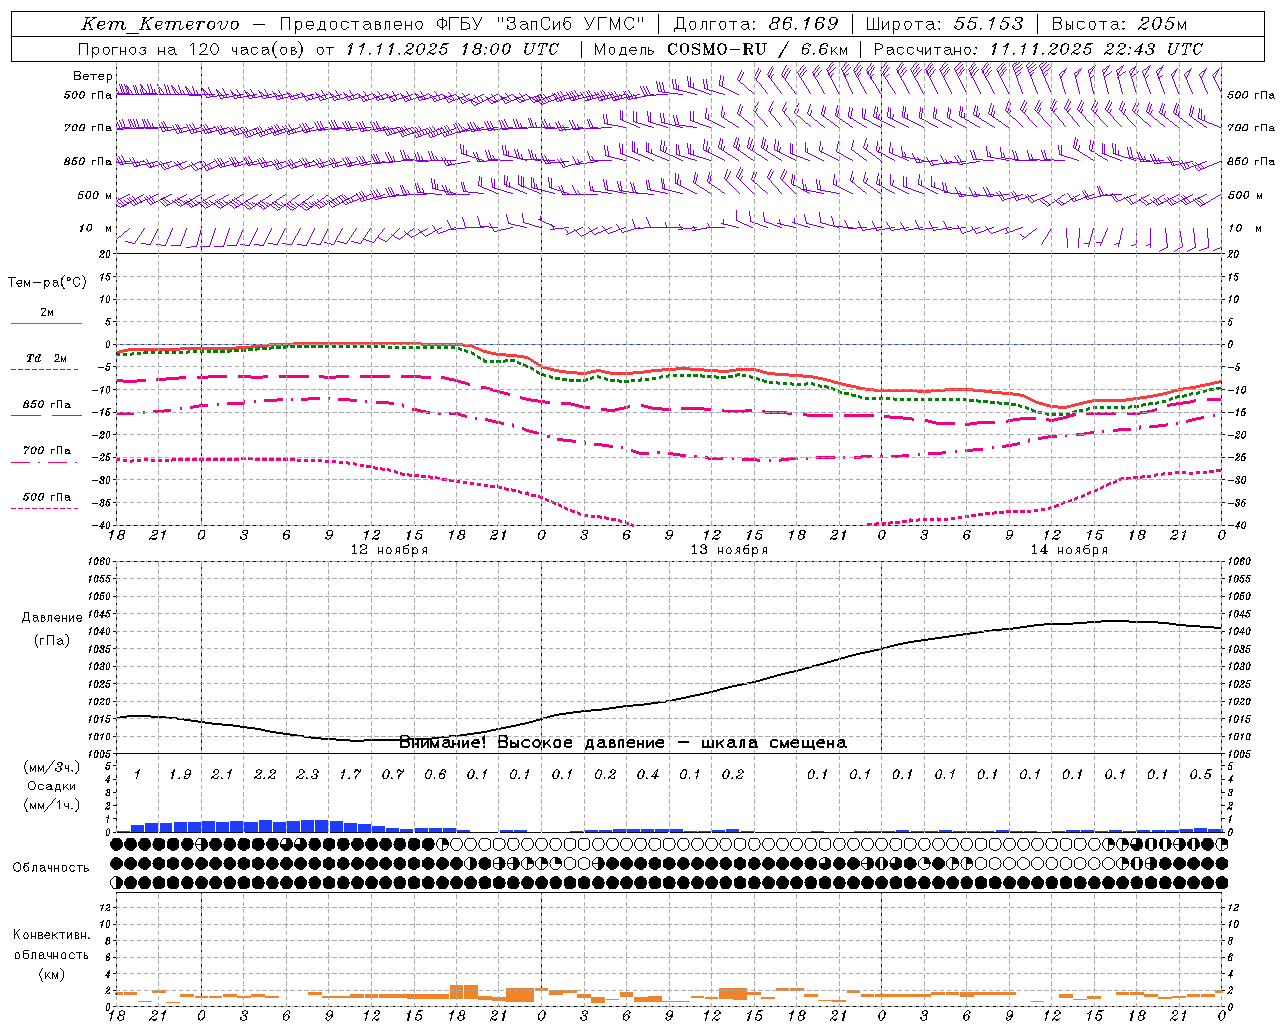This screenshot has height=1024, width=1280.
Task: Click the '10 м' wind level label on the left
Action: point(96,228)
